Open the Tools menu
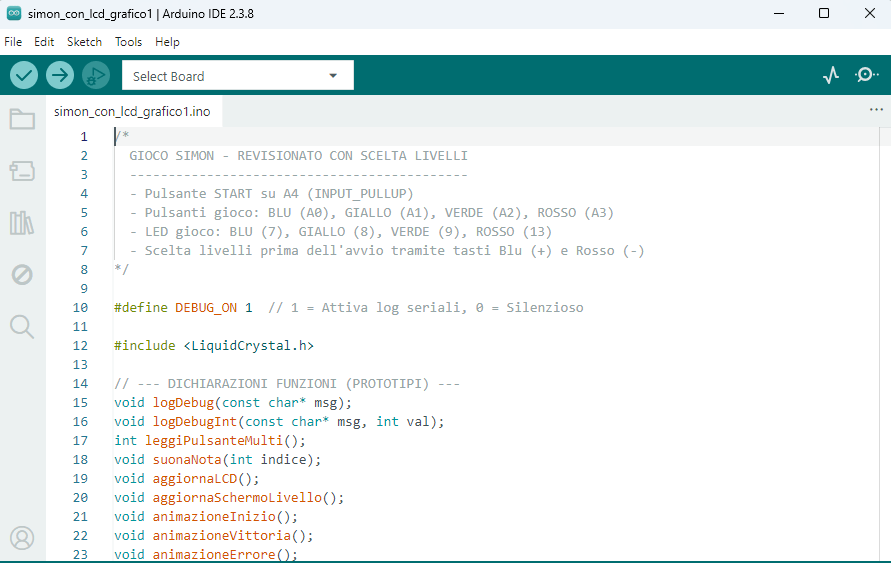 [x=128, y=42]
